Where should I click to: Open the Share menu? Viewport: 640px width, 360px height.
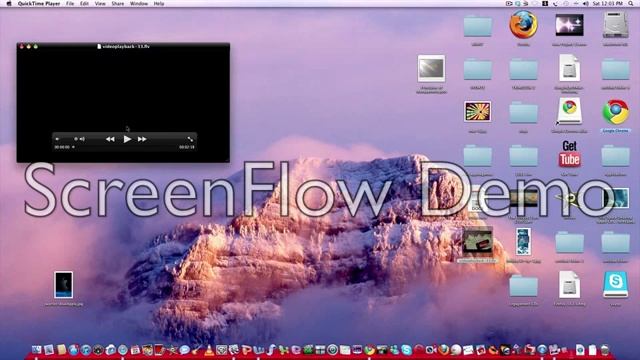click(118, 4)
